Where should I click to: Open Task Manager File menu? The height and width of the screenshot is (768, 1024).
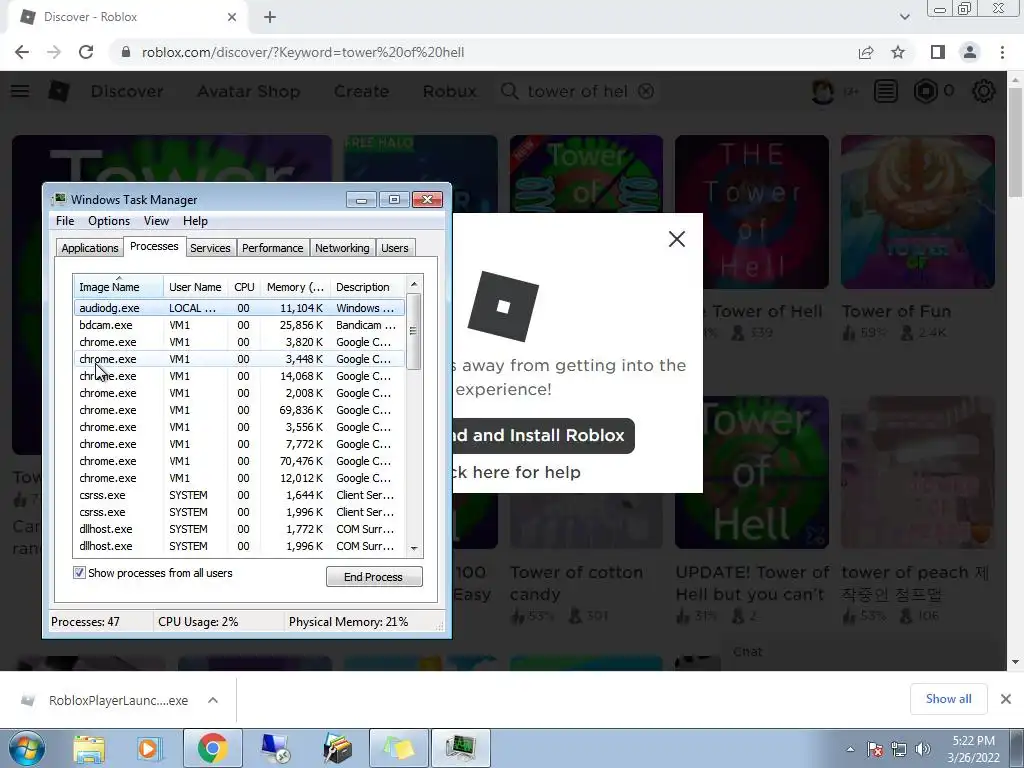pos(65,221)
